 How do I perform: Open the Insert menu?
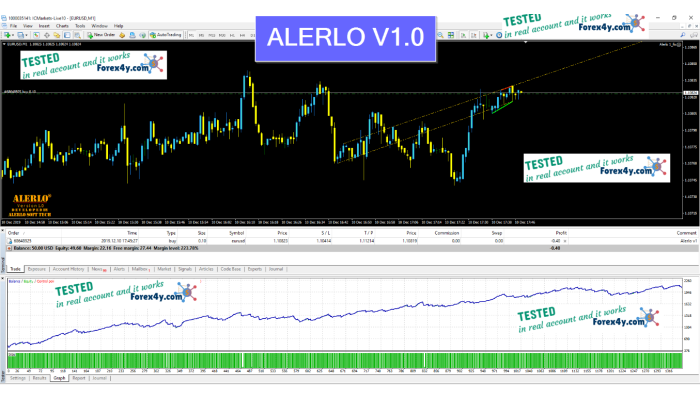click(44, 26)
